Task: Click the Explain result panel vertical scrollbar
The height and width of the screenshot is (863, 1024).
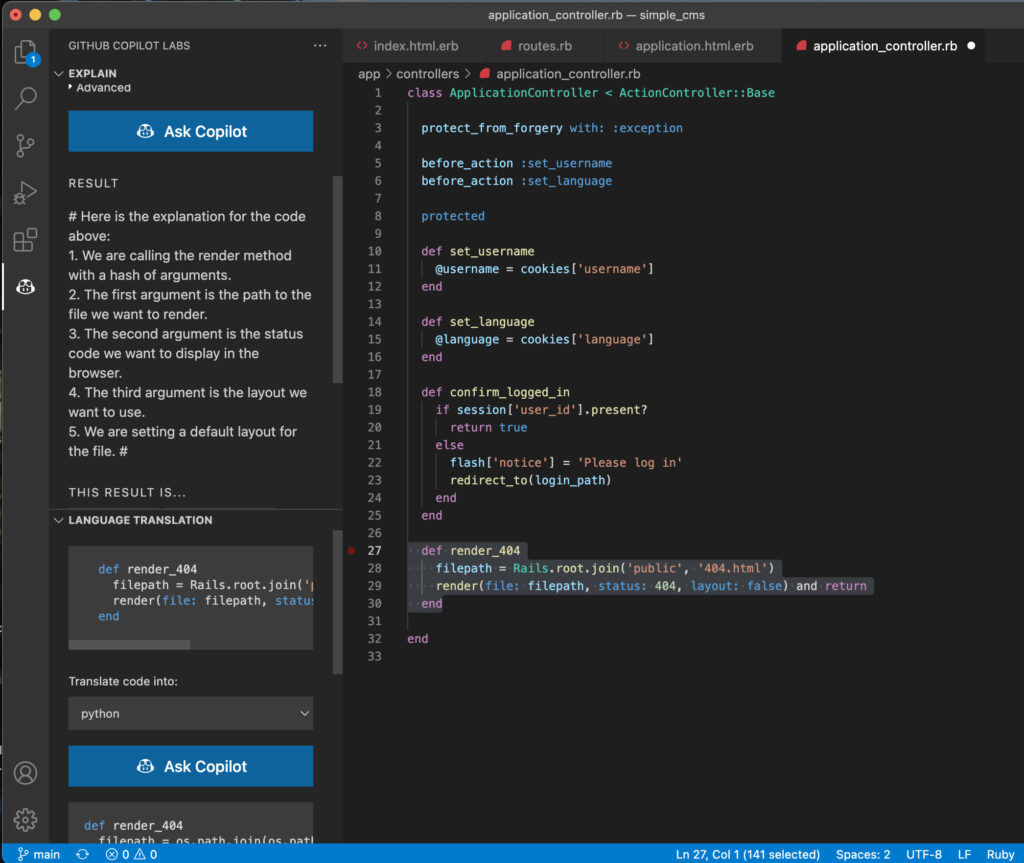Action: pos(338,279)
